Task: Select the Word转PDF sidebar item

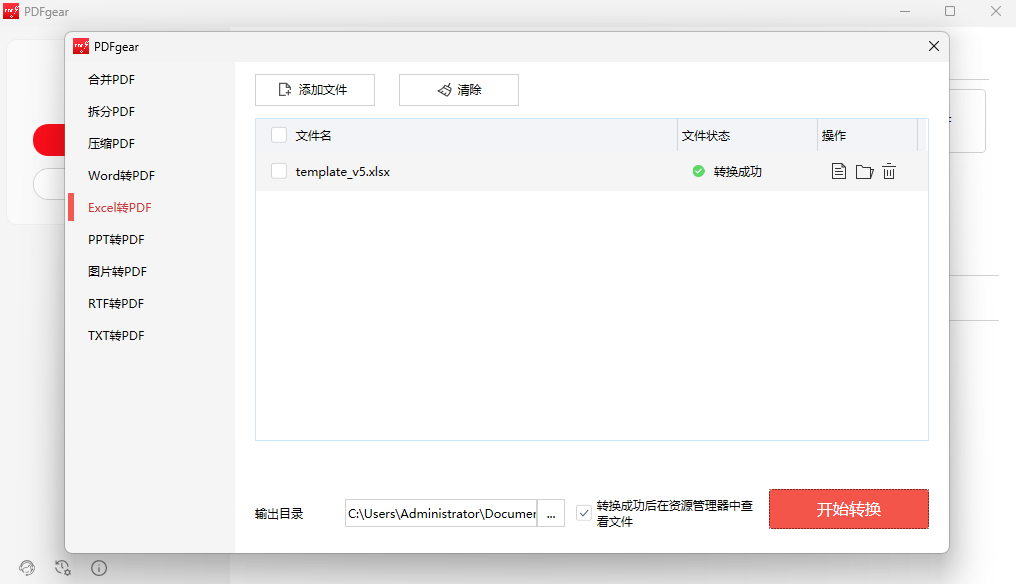Action: pyautogui.click(x=119, y=175)
